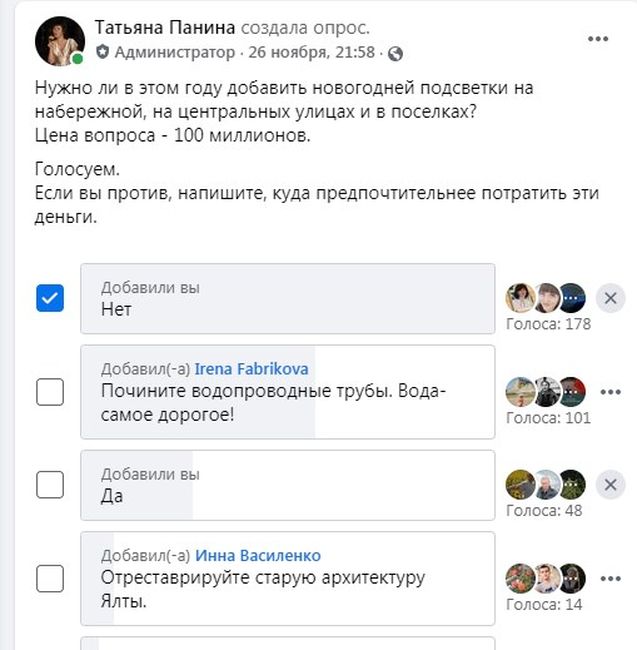The height and width of the screenshot is (650, 637).
Task: Check the 'Почините водопроводные трубы' option checkbox
Action: tap(50, 392)
